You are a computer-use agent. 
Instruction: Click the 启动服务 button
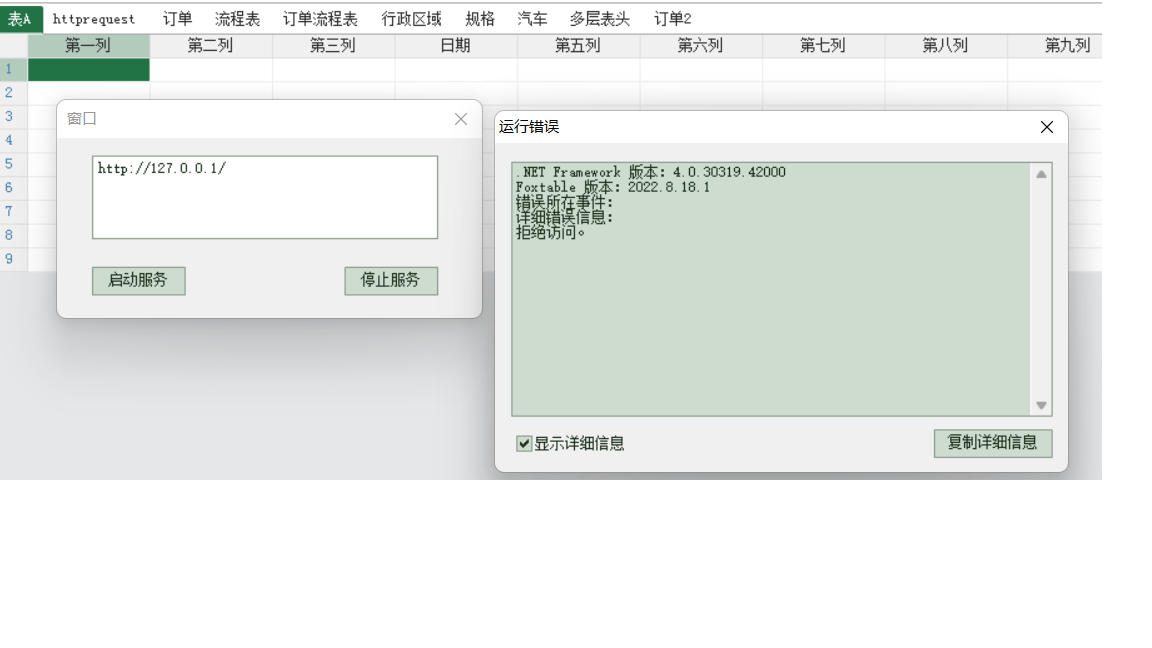[138, 281]
